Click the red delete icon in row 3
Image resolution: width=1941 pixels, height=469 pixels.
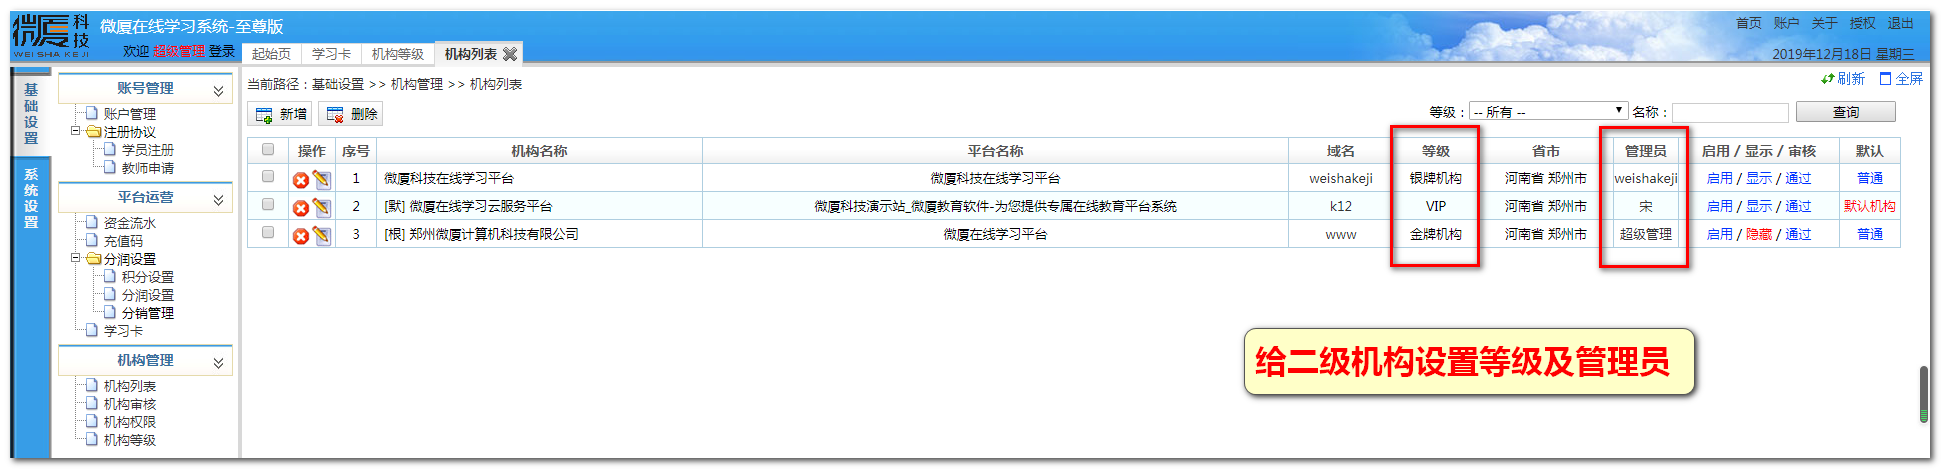coord(300,236)
